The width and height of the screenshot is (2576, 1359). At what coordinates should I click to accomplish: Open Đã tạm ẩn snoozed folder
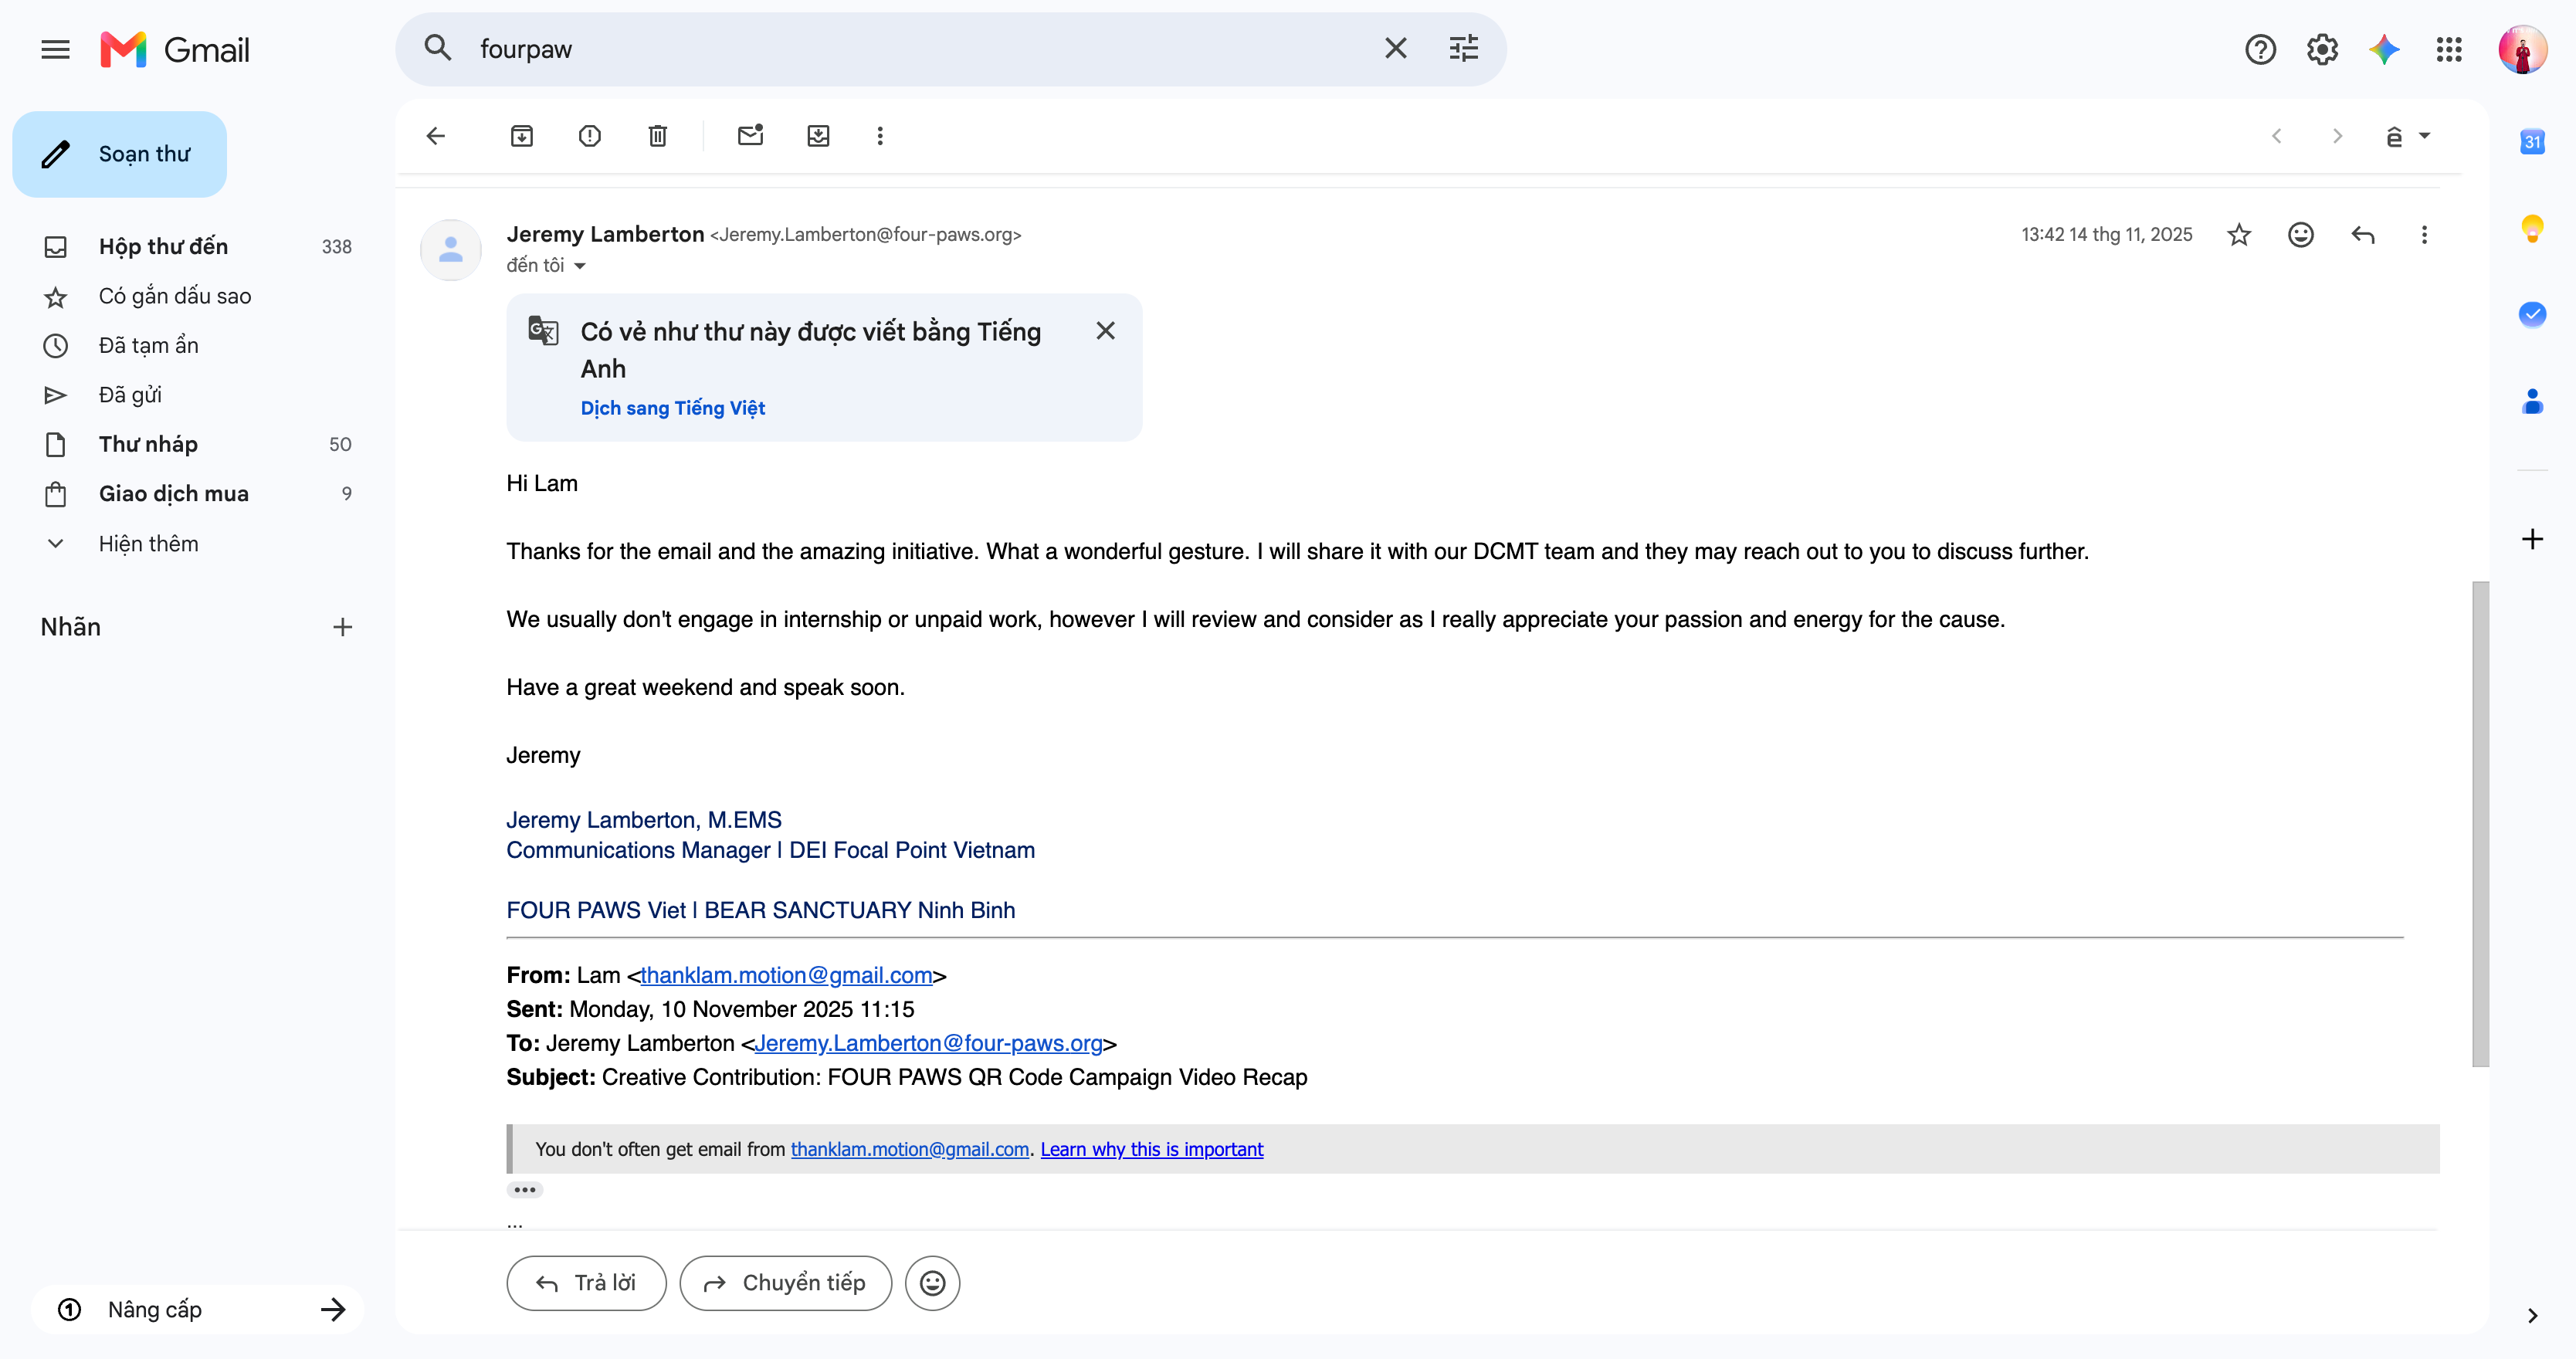click(198, 346)
